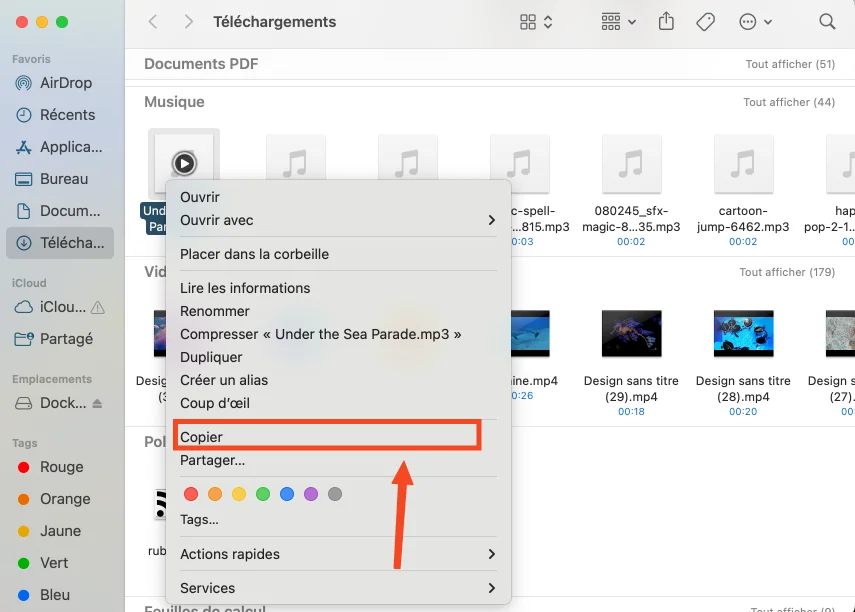Select Placer dans la corbeille
This screenshot has width=855, height=612.
coord(254,254)
